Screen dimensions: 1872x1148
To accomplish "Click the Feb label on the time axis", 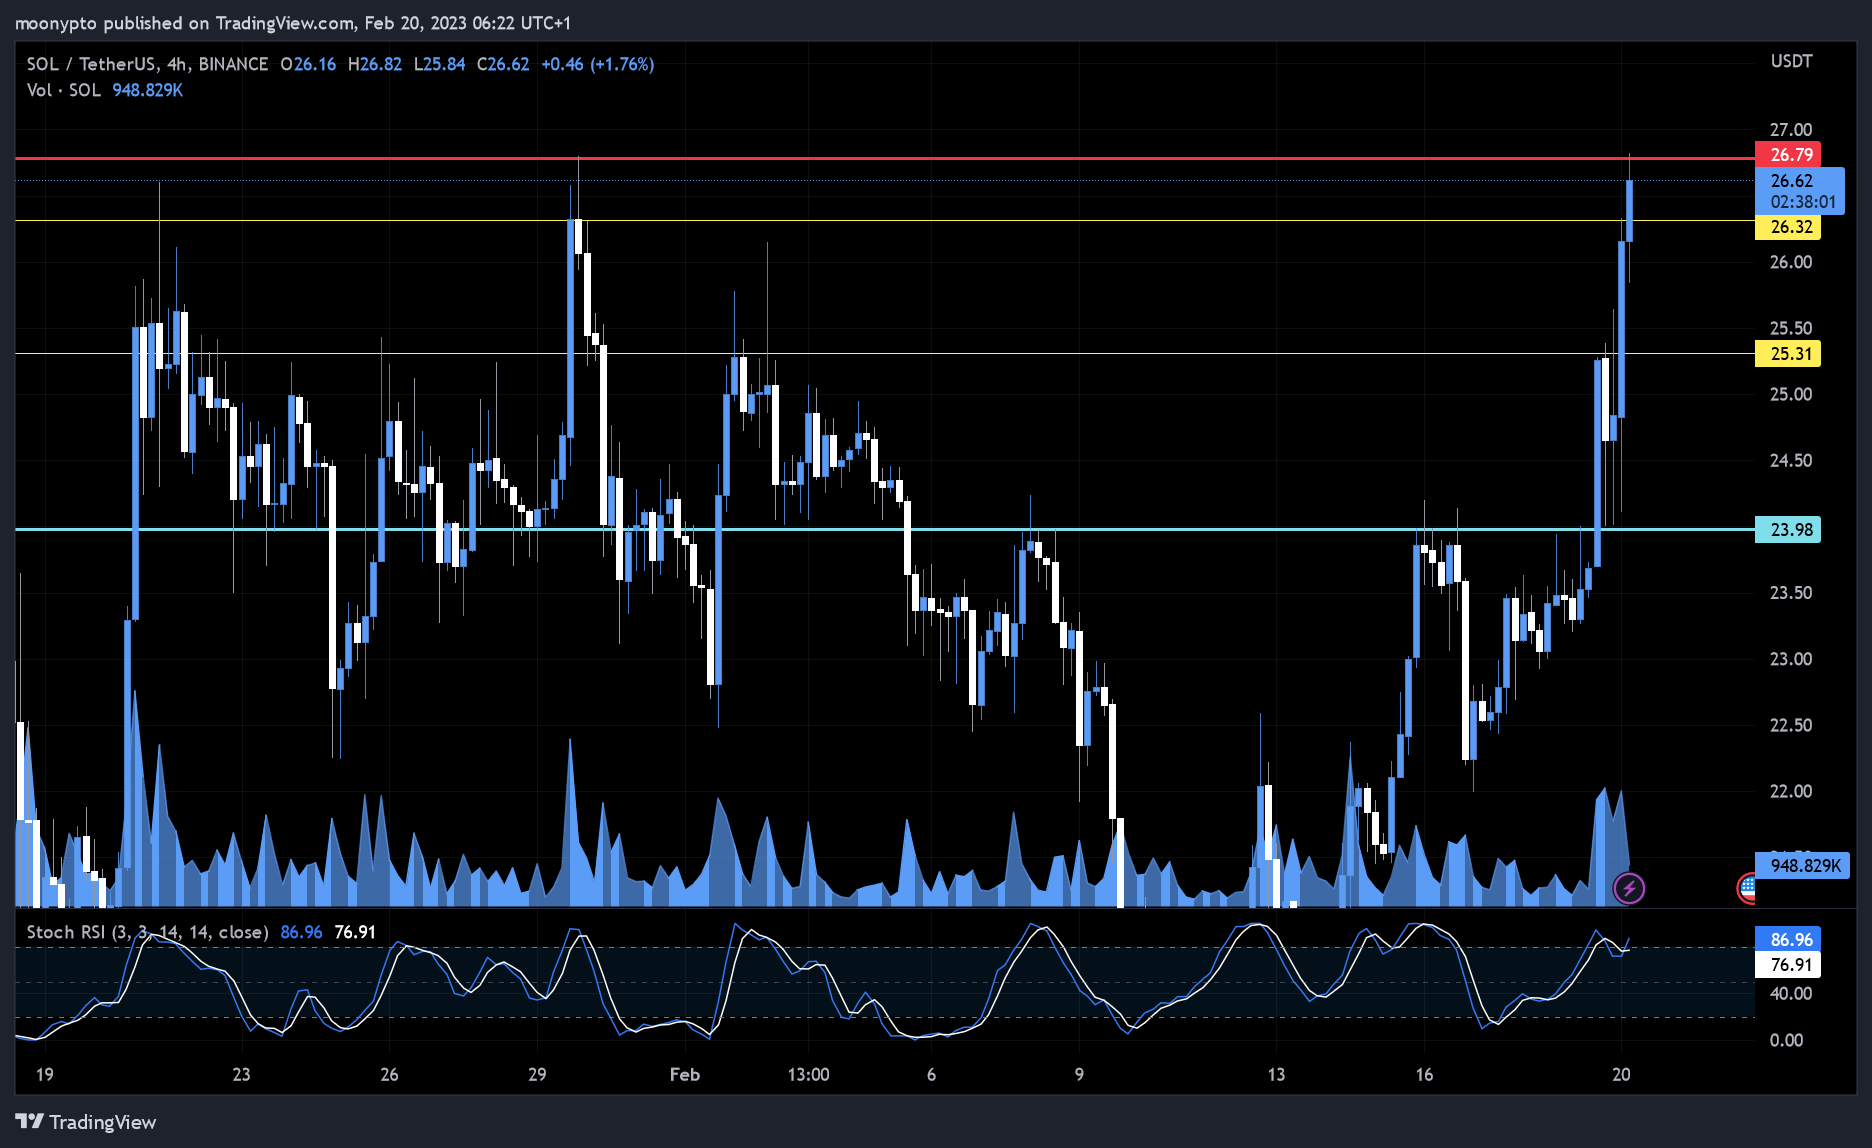I will (685, 1075).
